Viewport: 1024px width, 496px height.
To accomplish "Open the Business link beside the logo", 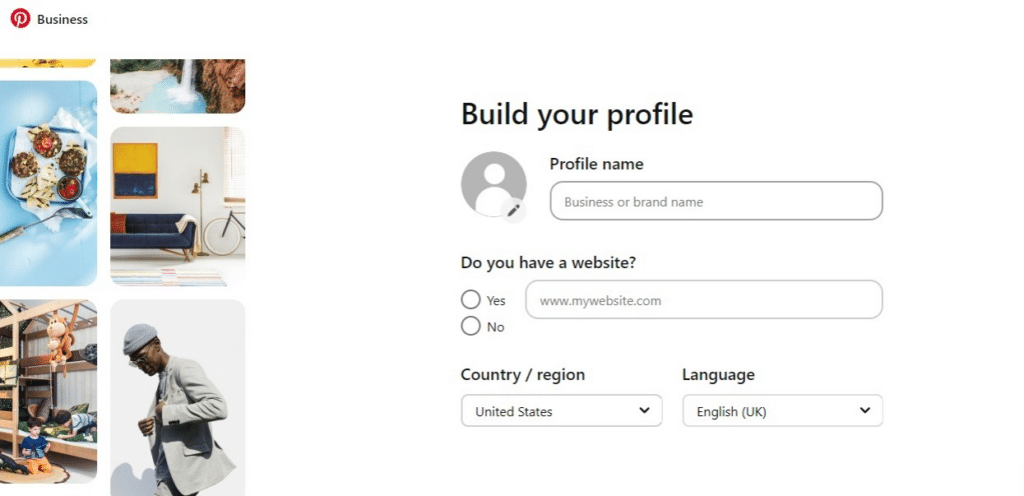I will 62,19.
